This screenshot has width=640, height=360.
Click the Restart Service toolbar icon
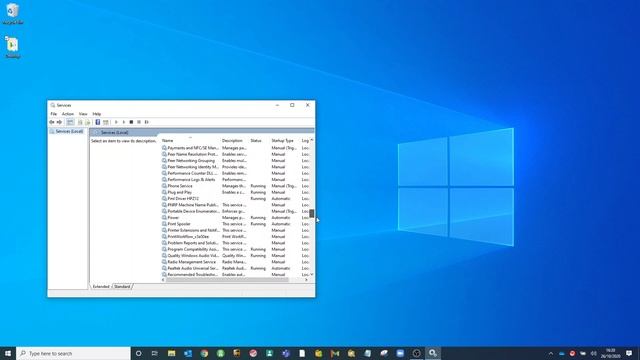(147, 122)
